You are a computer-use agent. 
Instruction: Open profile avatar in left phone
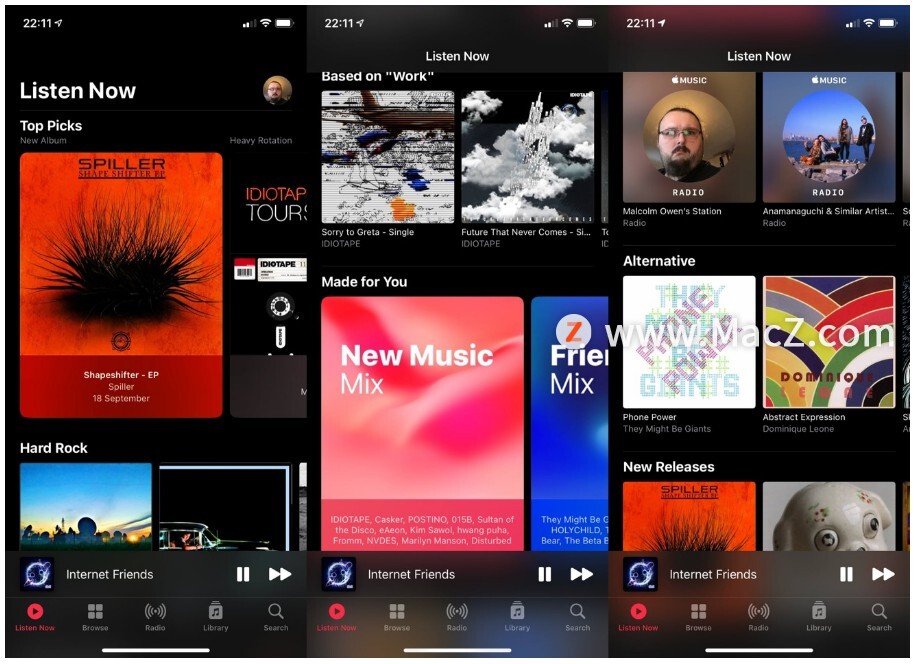click(x=277, y=90)
